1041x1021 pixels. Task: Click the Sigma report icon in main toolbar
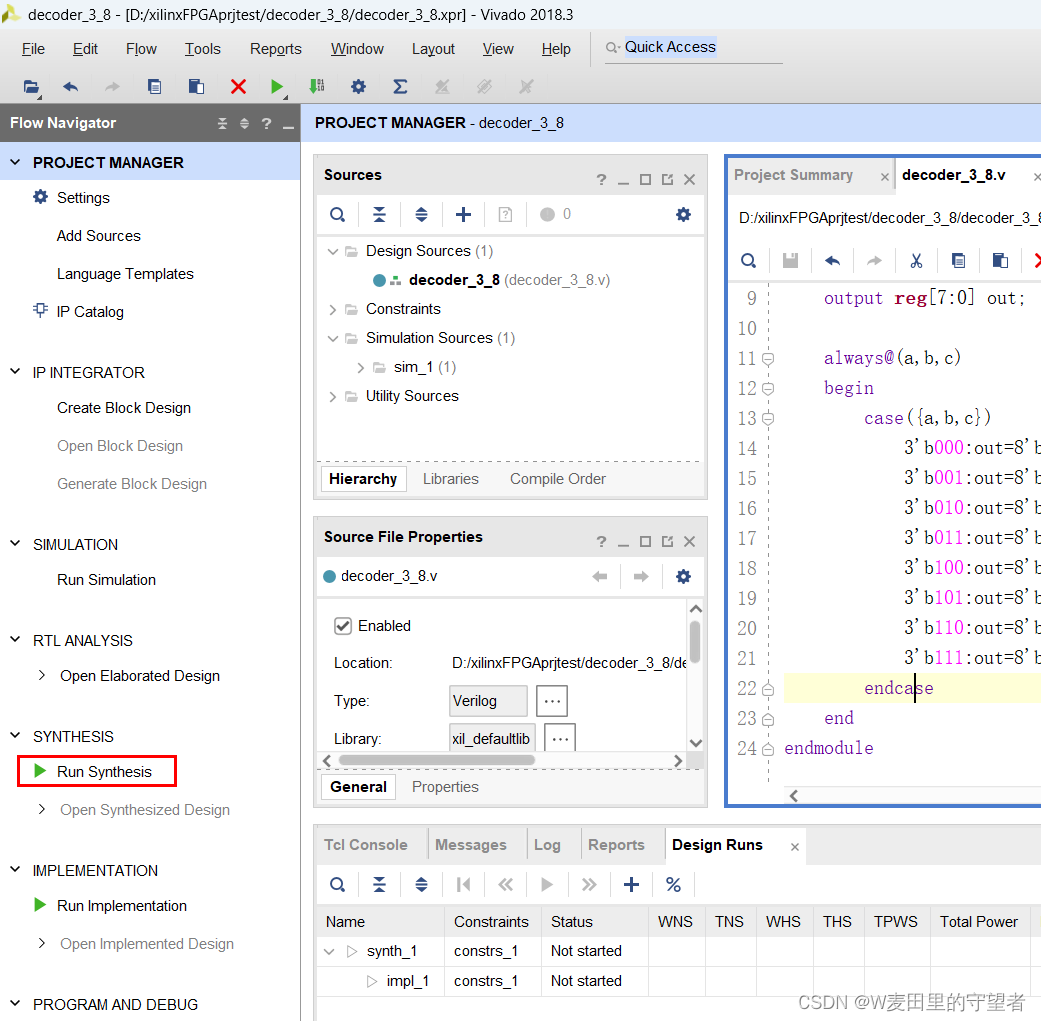(x=400, y=86)
